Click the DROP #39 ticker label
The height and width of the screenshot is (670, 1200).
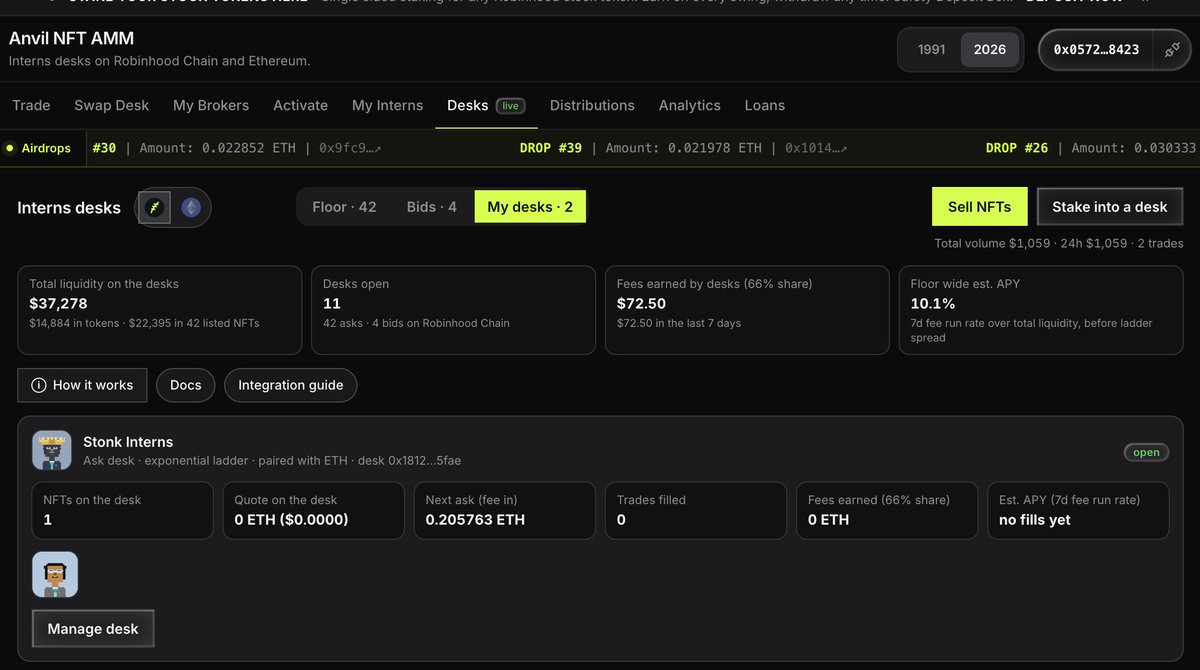pyautogui.click(x=551, y=148)
